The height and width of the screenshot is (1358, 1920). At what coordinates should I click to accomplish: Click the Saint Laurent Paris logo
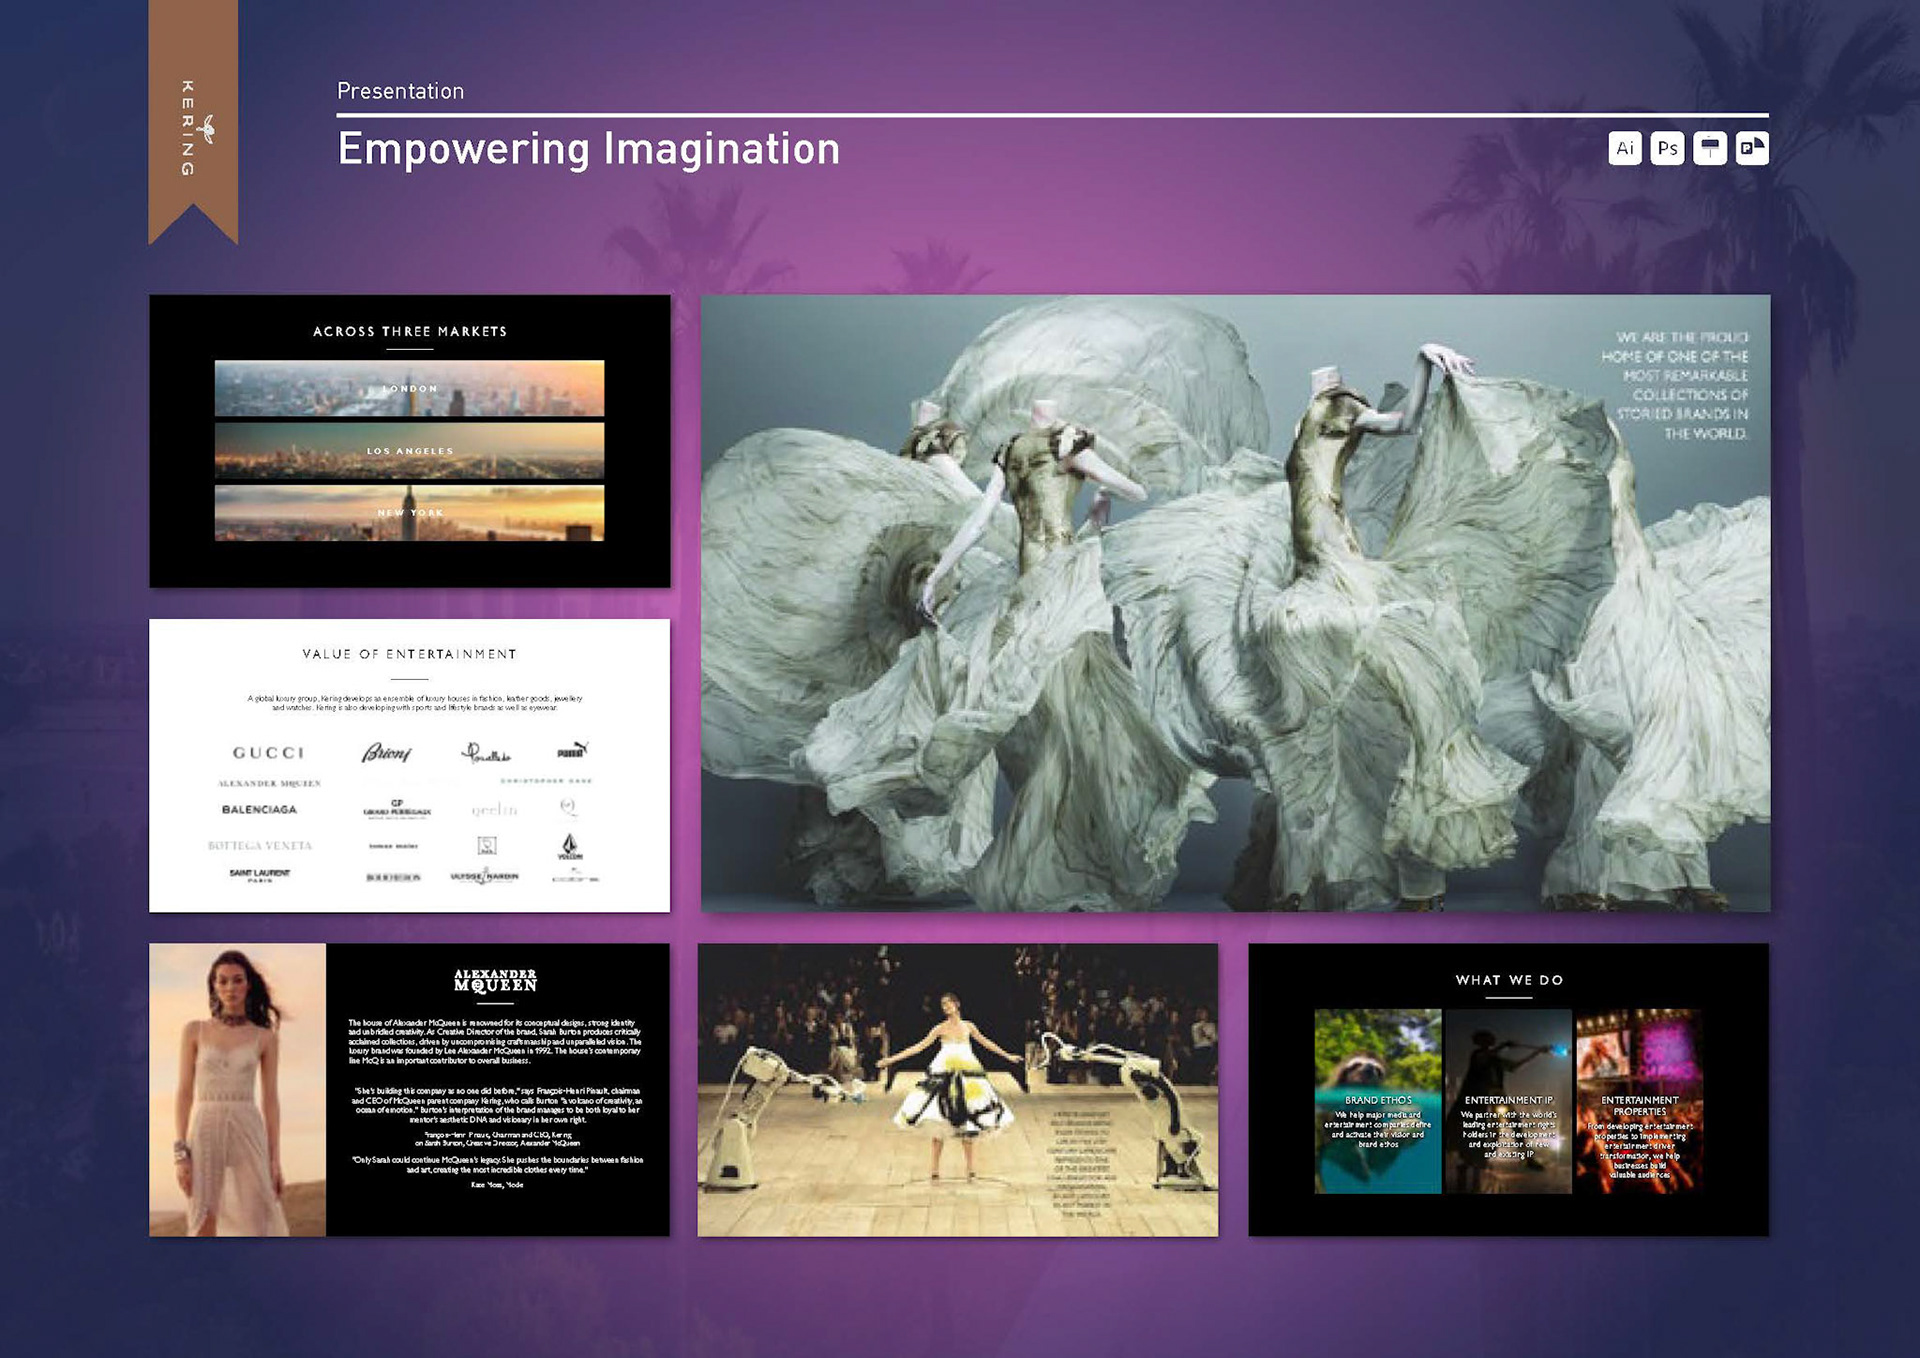(x=259, y=874)
